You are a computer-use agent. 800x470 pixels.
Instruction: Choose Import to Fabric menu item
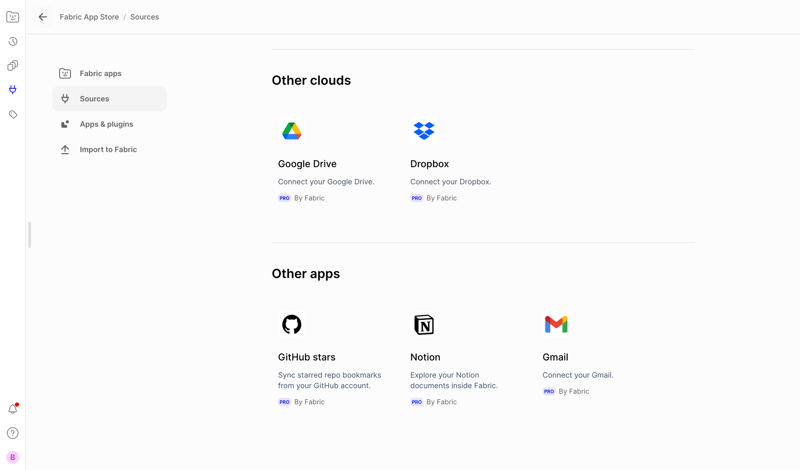coord(108,150)
